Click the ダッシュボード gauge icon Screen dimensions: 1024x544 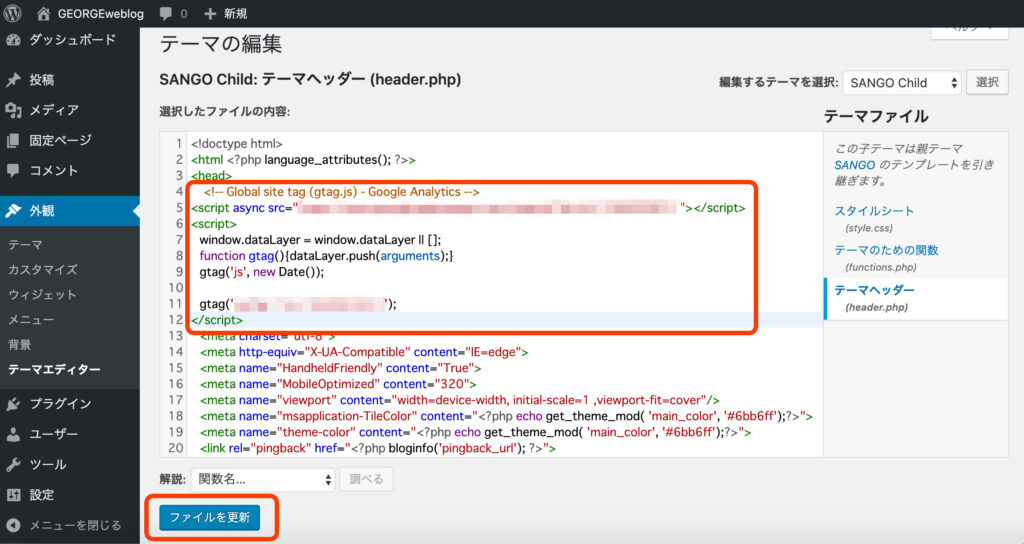tap(13, 40)
